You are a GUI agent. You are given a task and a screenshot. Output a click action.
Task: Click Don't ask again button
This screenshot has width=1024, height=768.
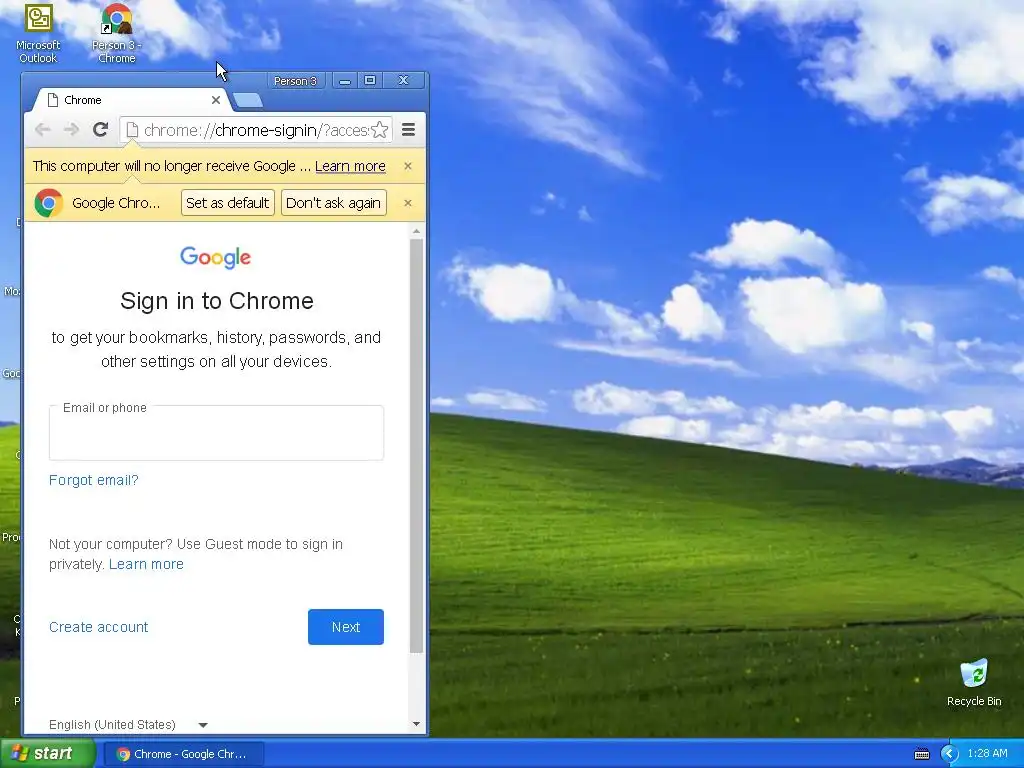pyautogui.click(x=333, y=203)
